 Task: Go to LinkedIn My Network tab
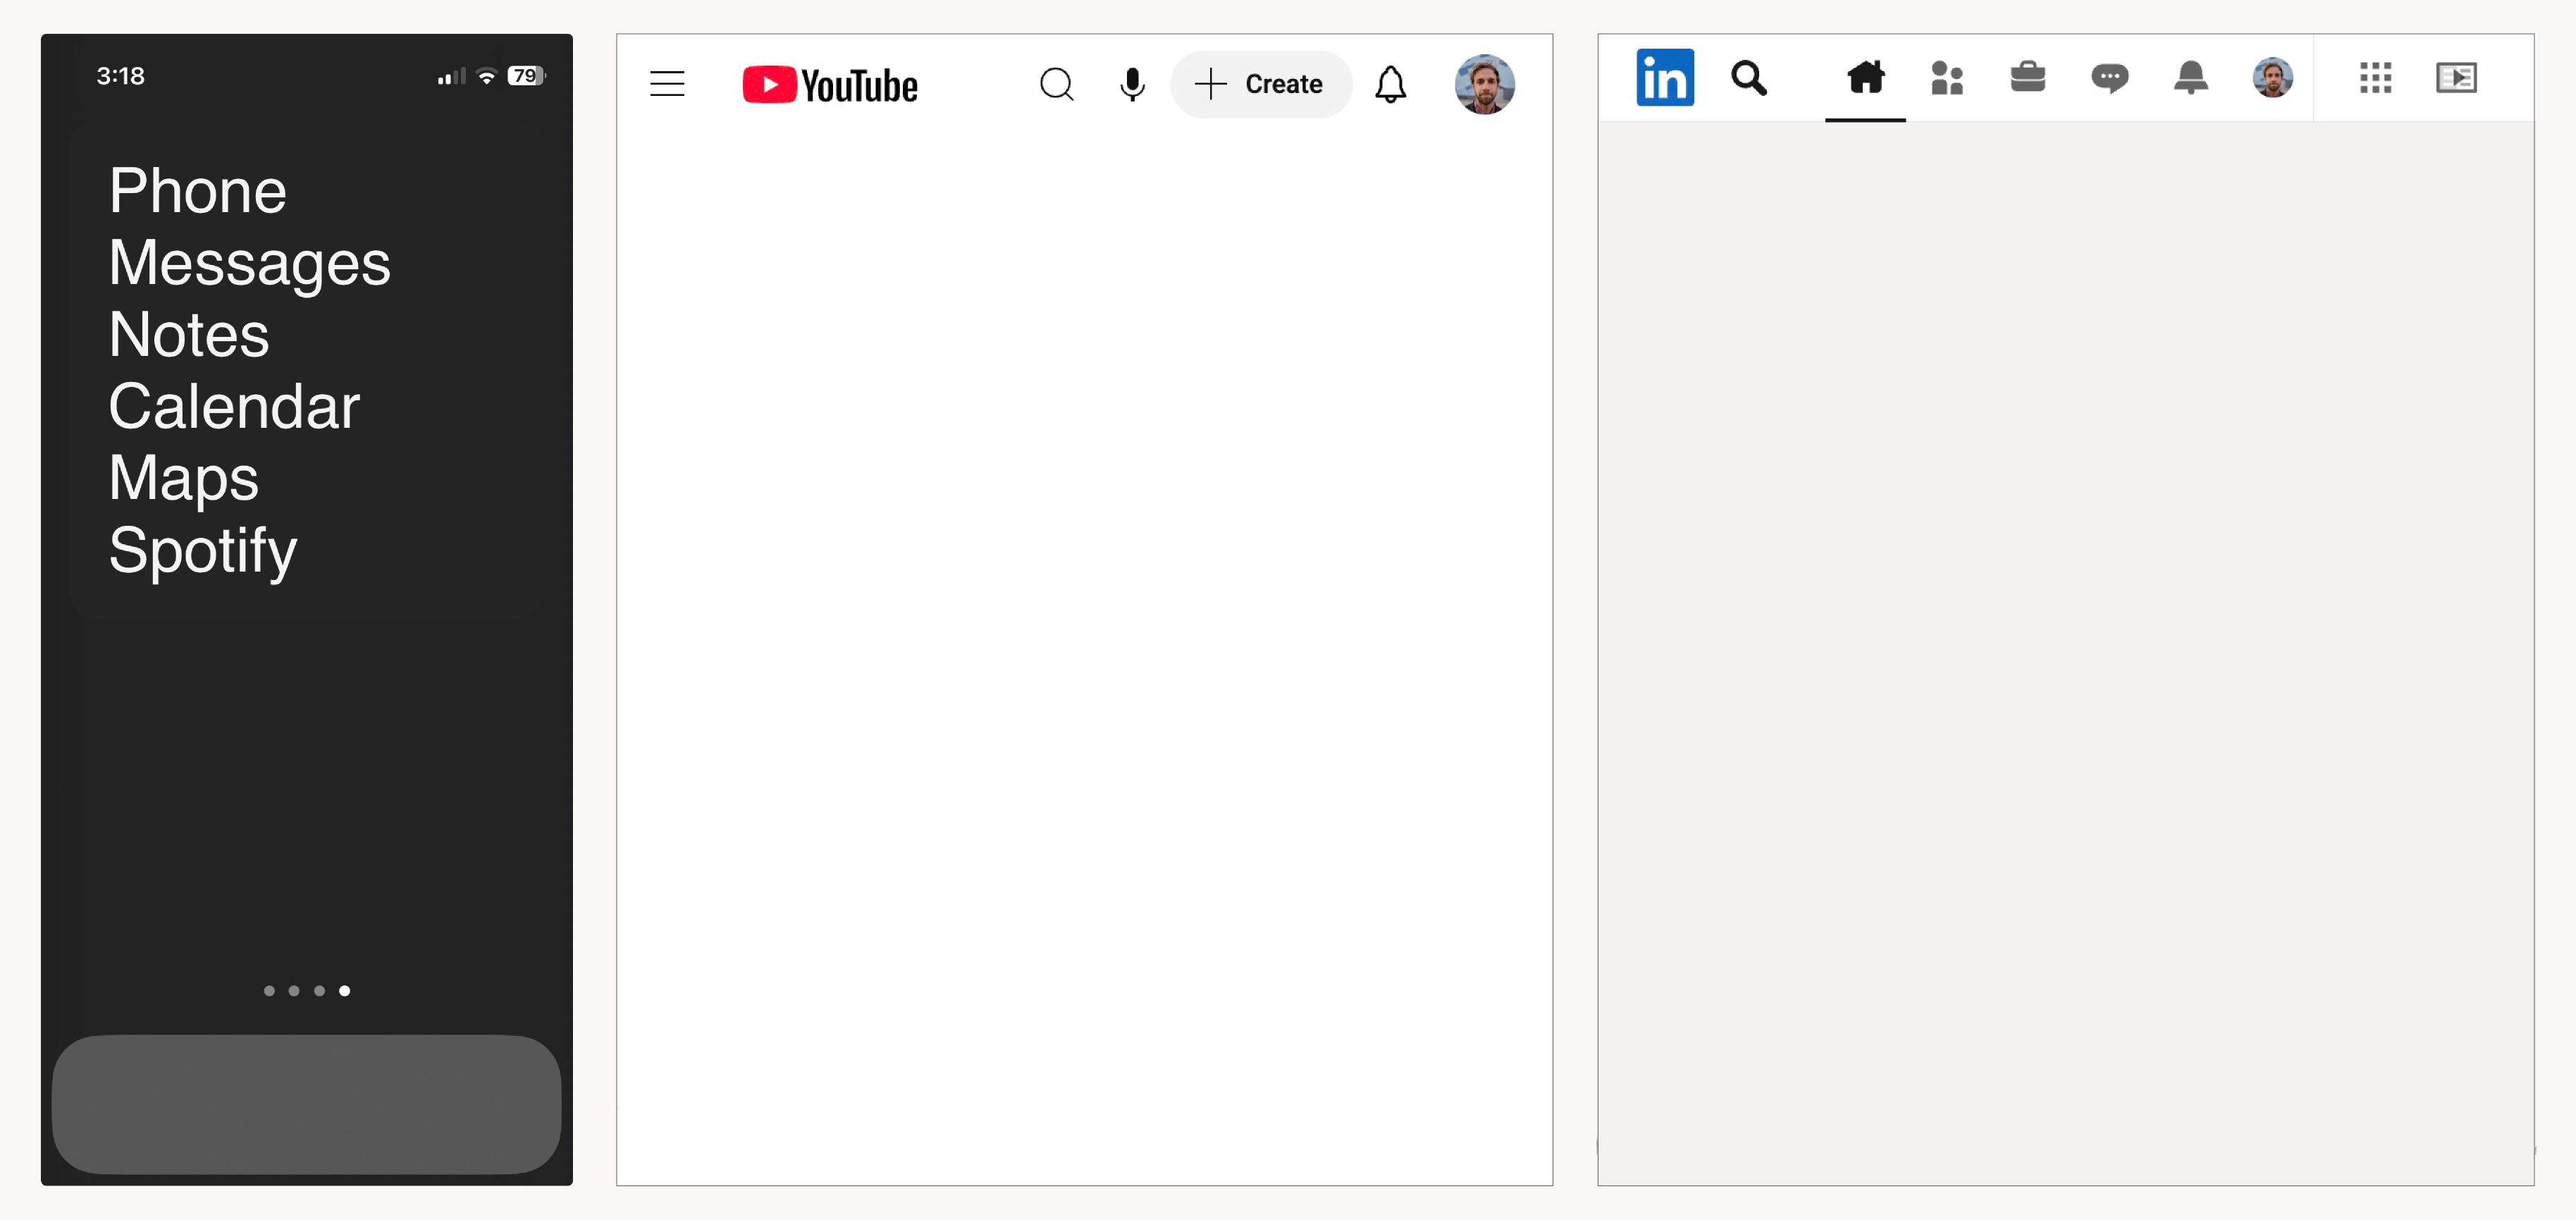1946,77
